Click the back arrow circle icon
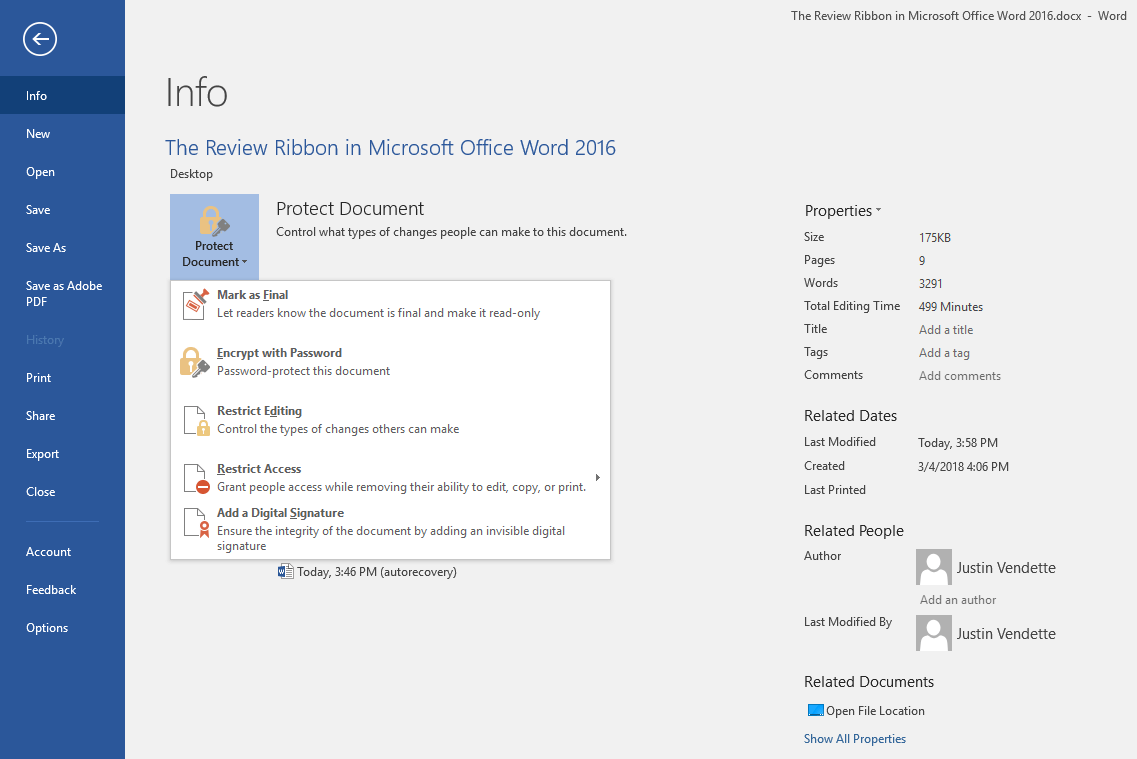The image size is (1137, 759). tap(40, 39)
